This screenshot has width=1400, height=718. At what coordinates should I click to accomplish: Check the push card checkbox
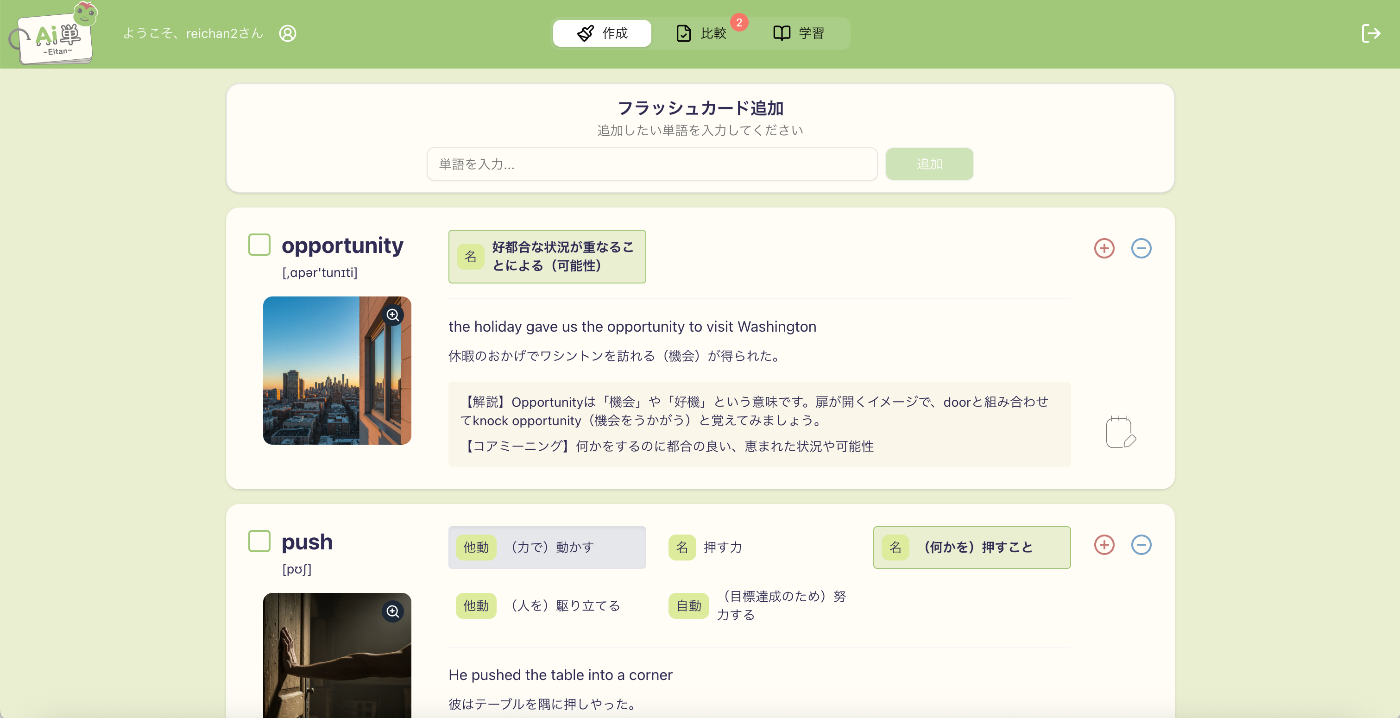(259, 541)
